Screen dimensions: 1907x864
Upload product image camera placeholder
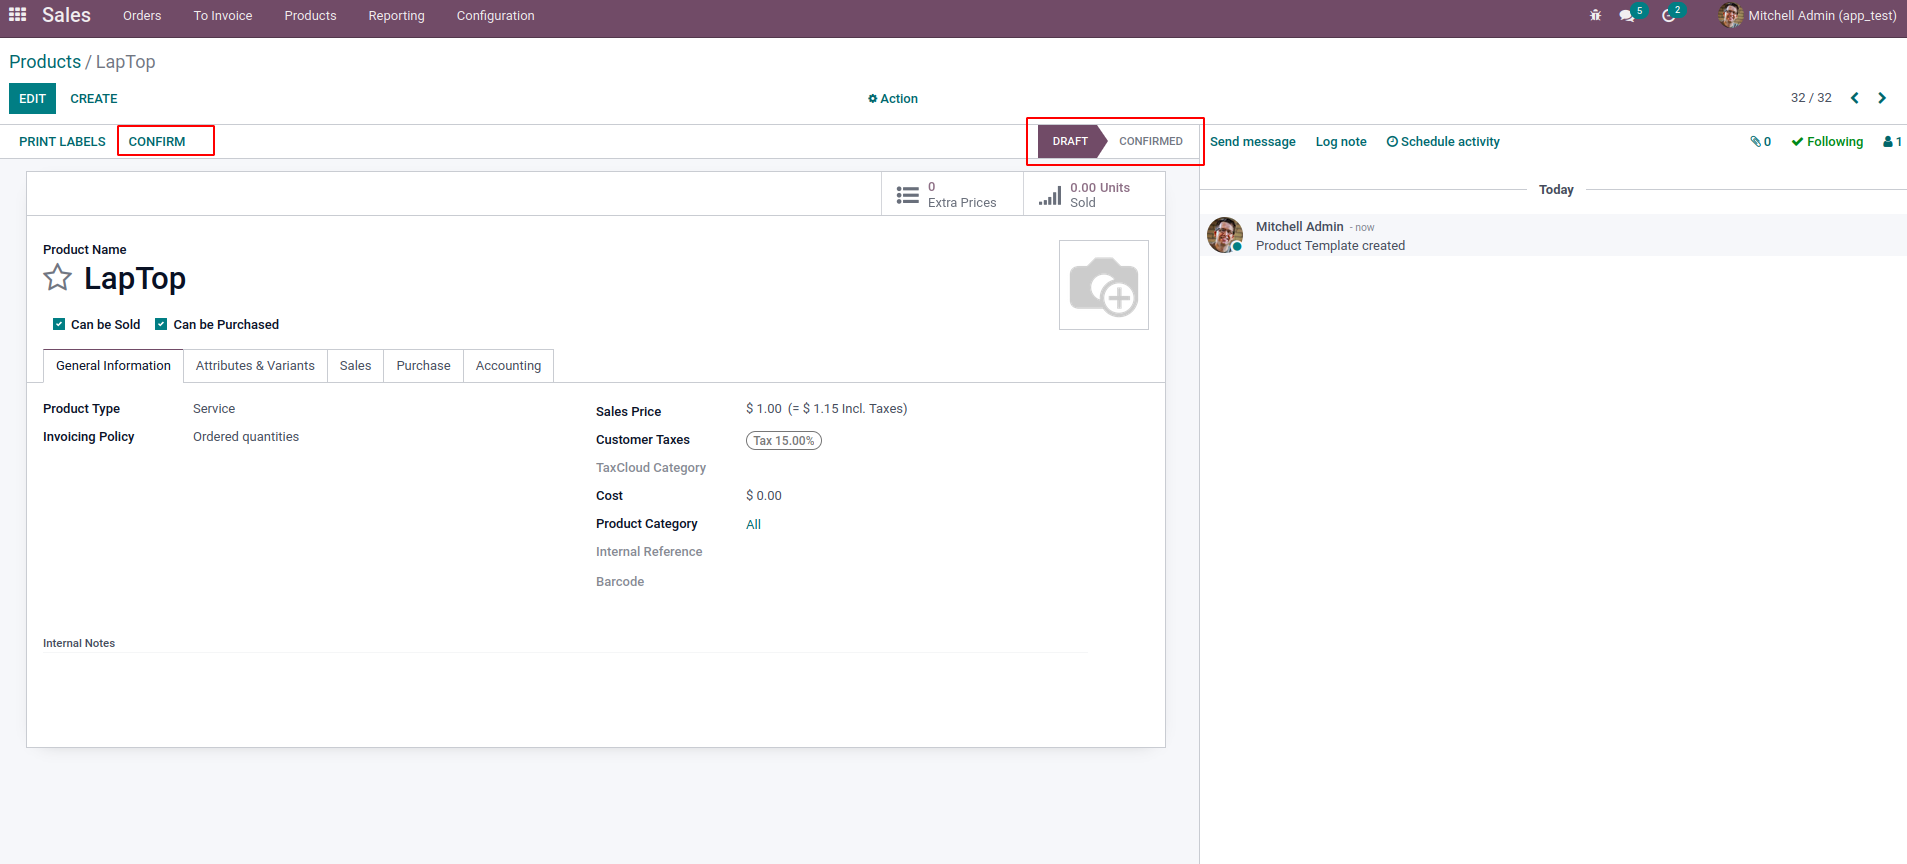click(x=1104, y=285)
